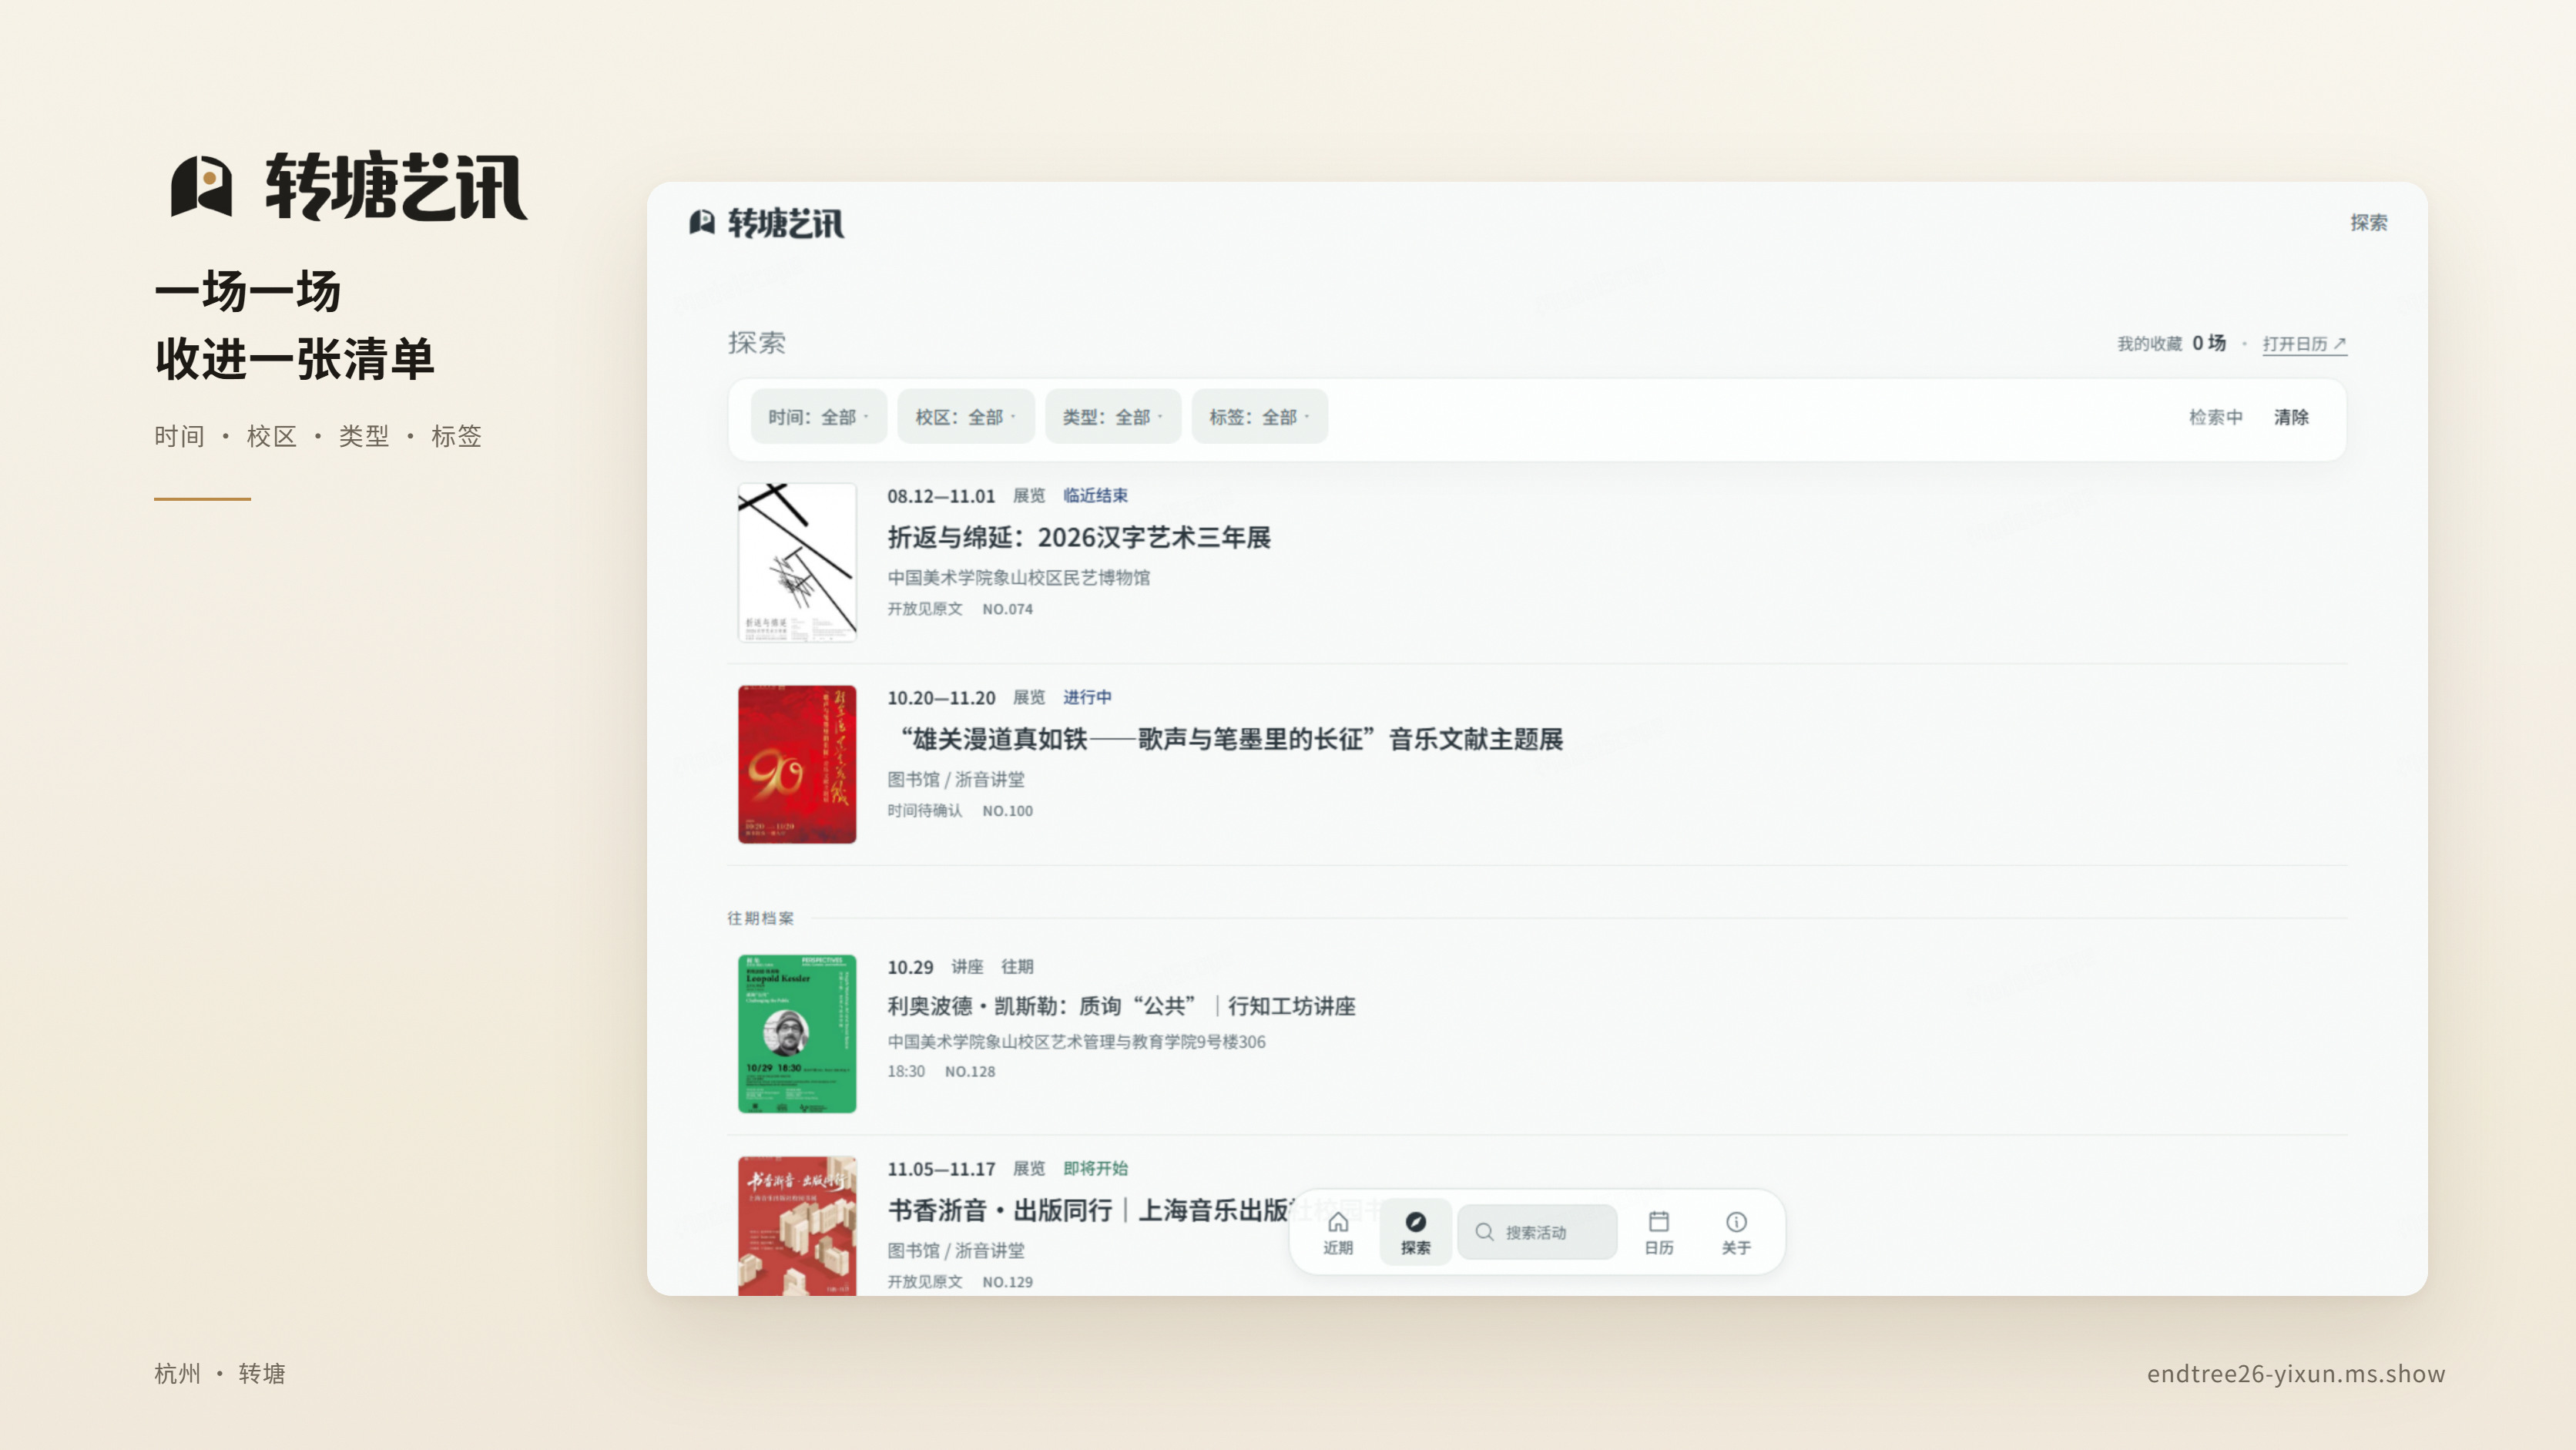This screenshot has height=1450, width=2576.
Task: Open the 雄关漫道真如铁 音乐文献主题展 title
Action: (1226, 740)
